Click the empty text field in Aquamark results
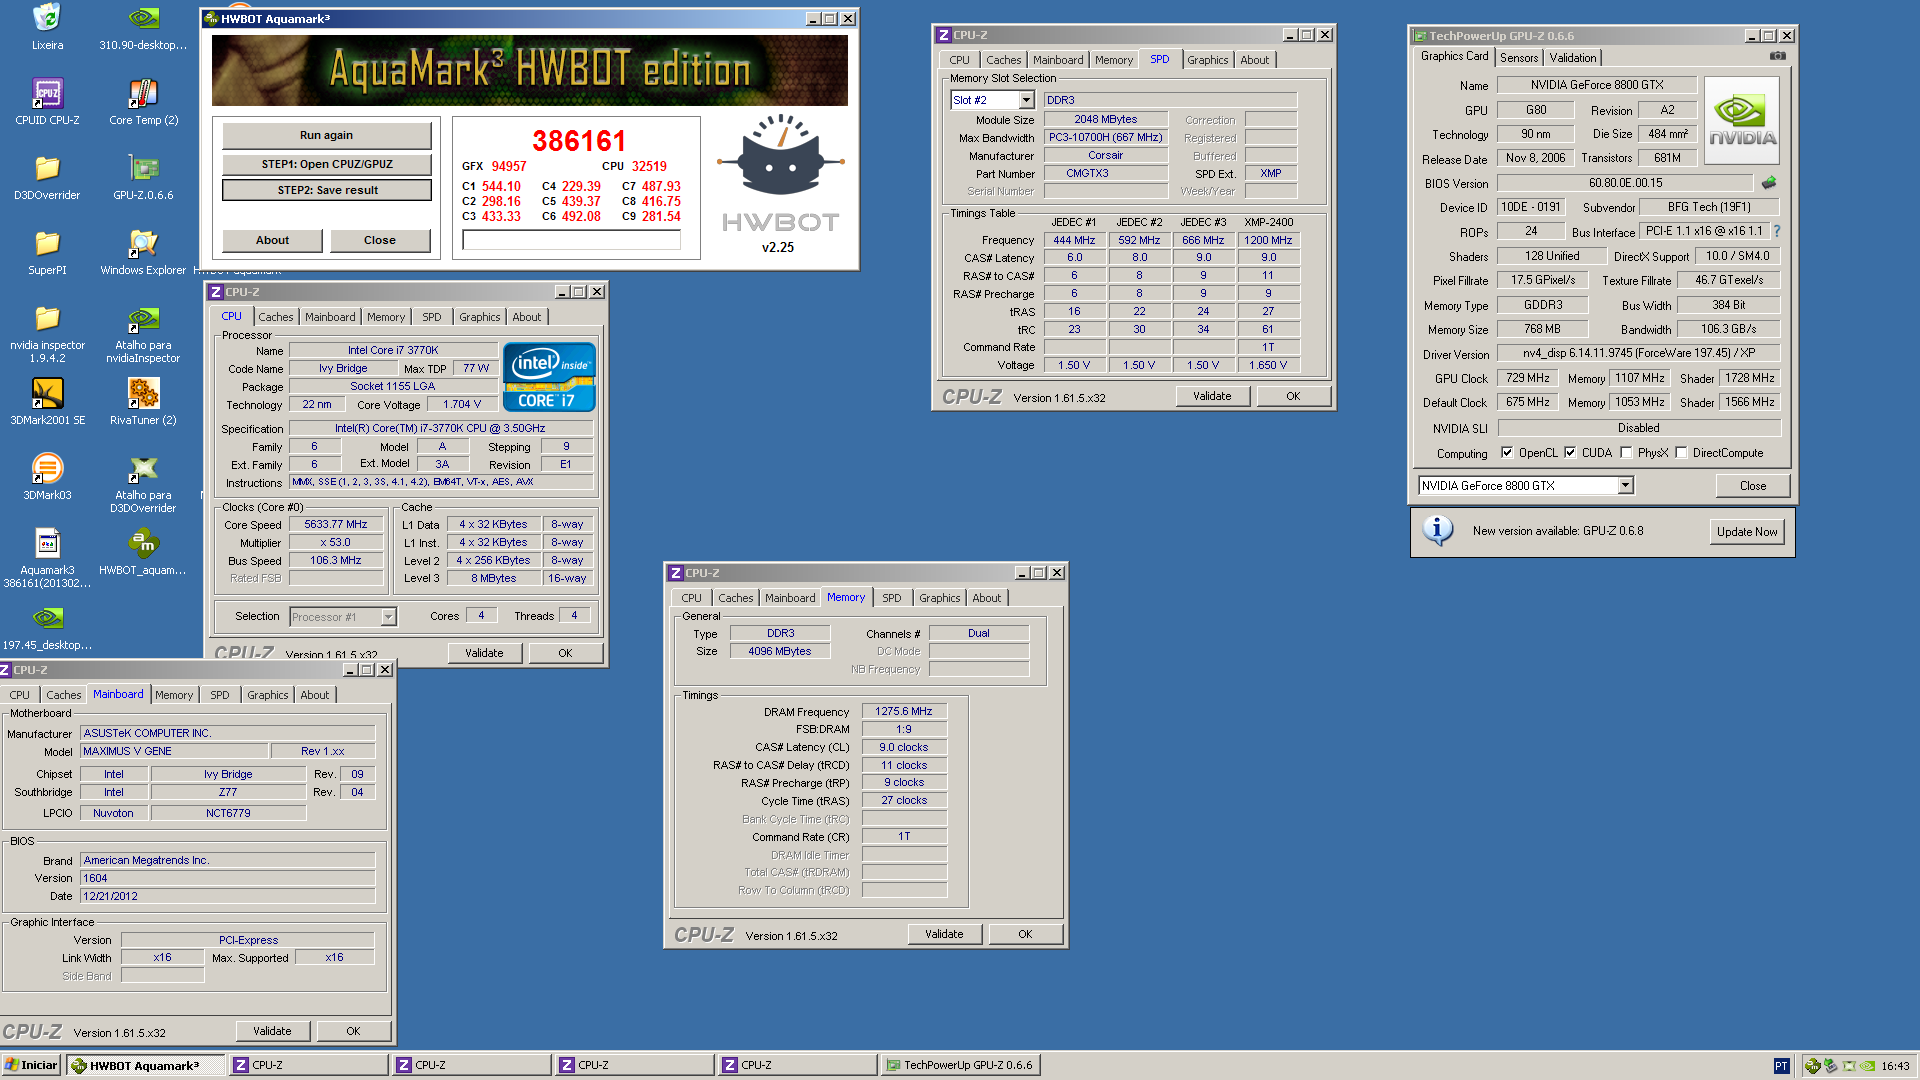This screenshot has height=1080, width=1920. click(x=571, y=240)
